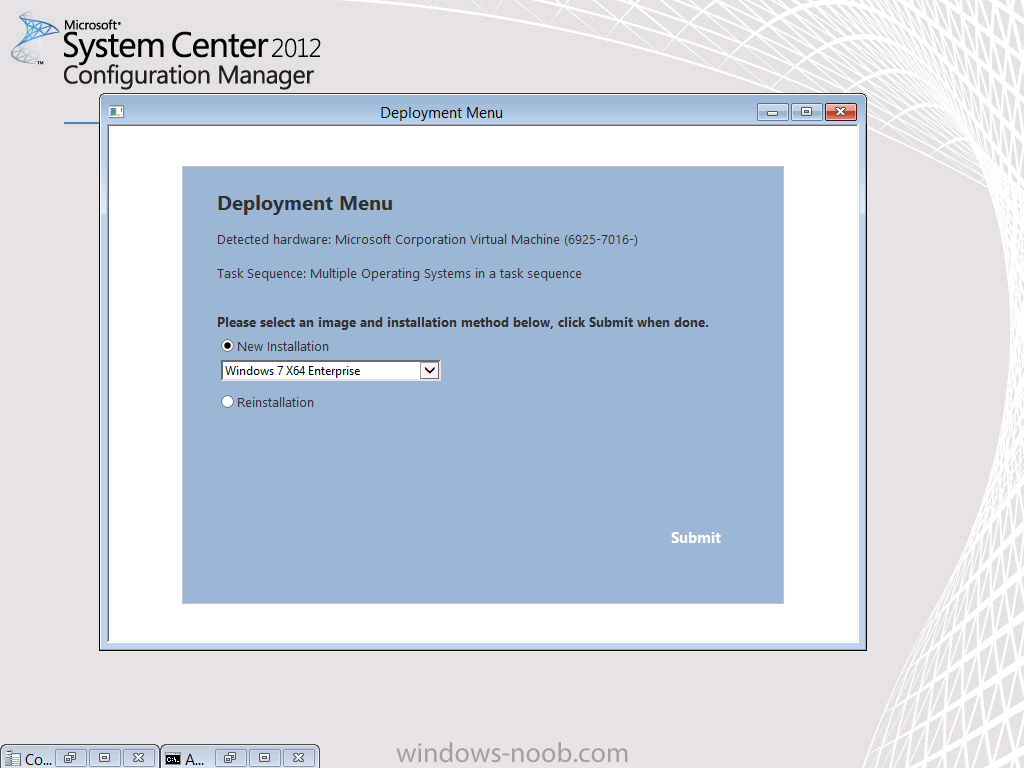The image size is (1024, 768).
Task: Restore the minimized 'A...' command prompt window
Action: (x=230, y=758)
